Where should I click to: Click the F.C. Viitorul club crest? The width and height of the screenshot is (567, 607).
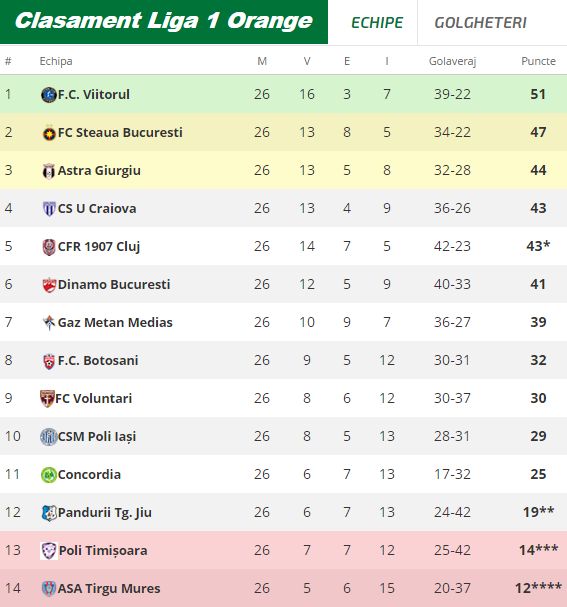[x=49, y=94]
